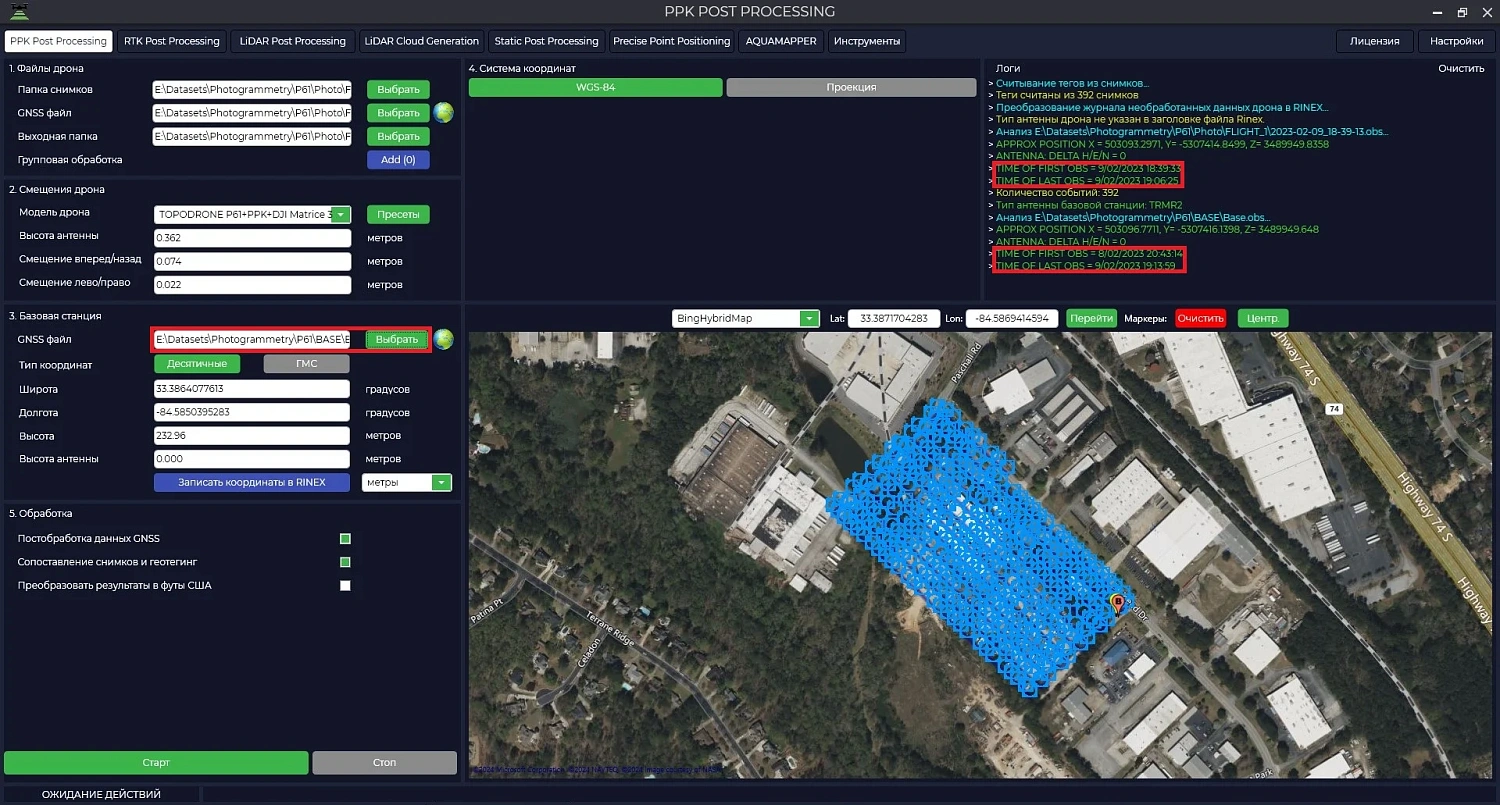Select Проекция as the coordinate system
The height and width of the screenshot is (805, 1500).
[x=850, y=88]
